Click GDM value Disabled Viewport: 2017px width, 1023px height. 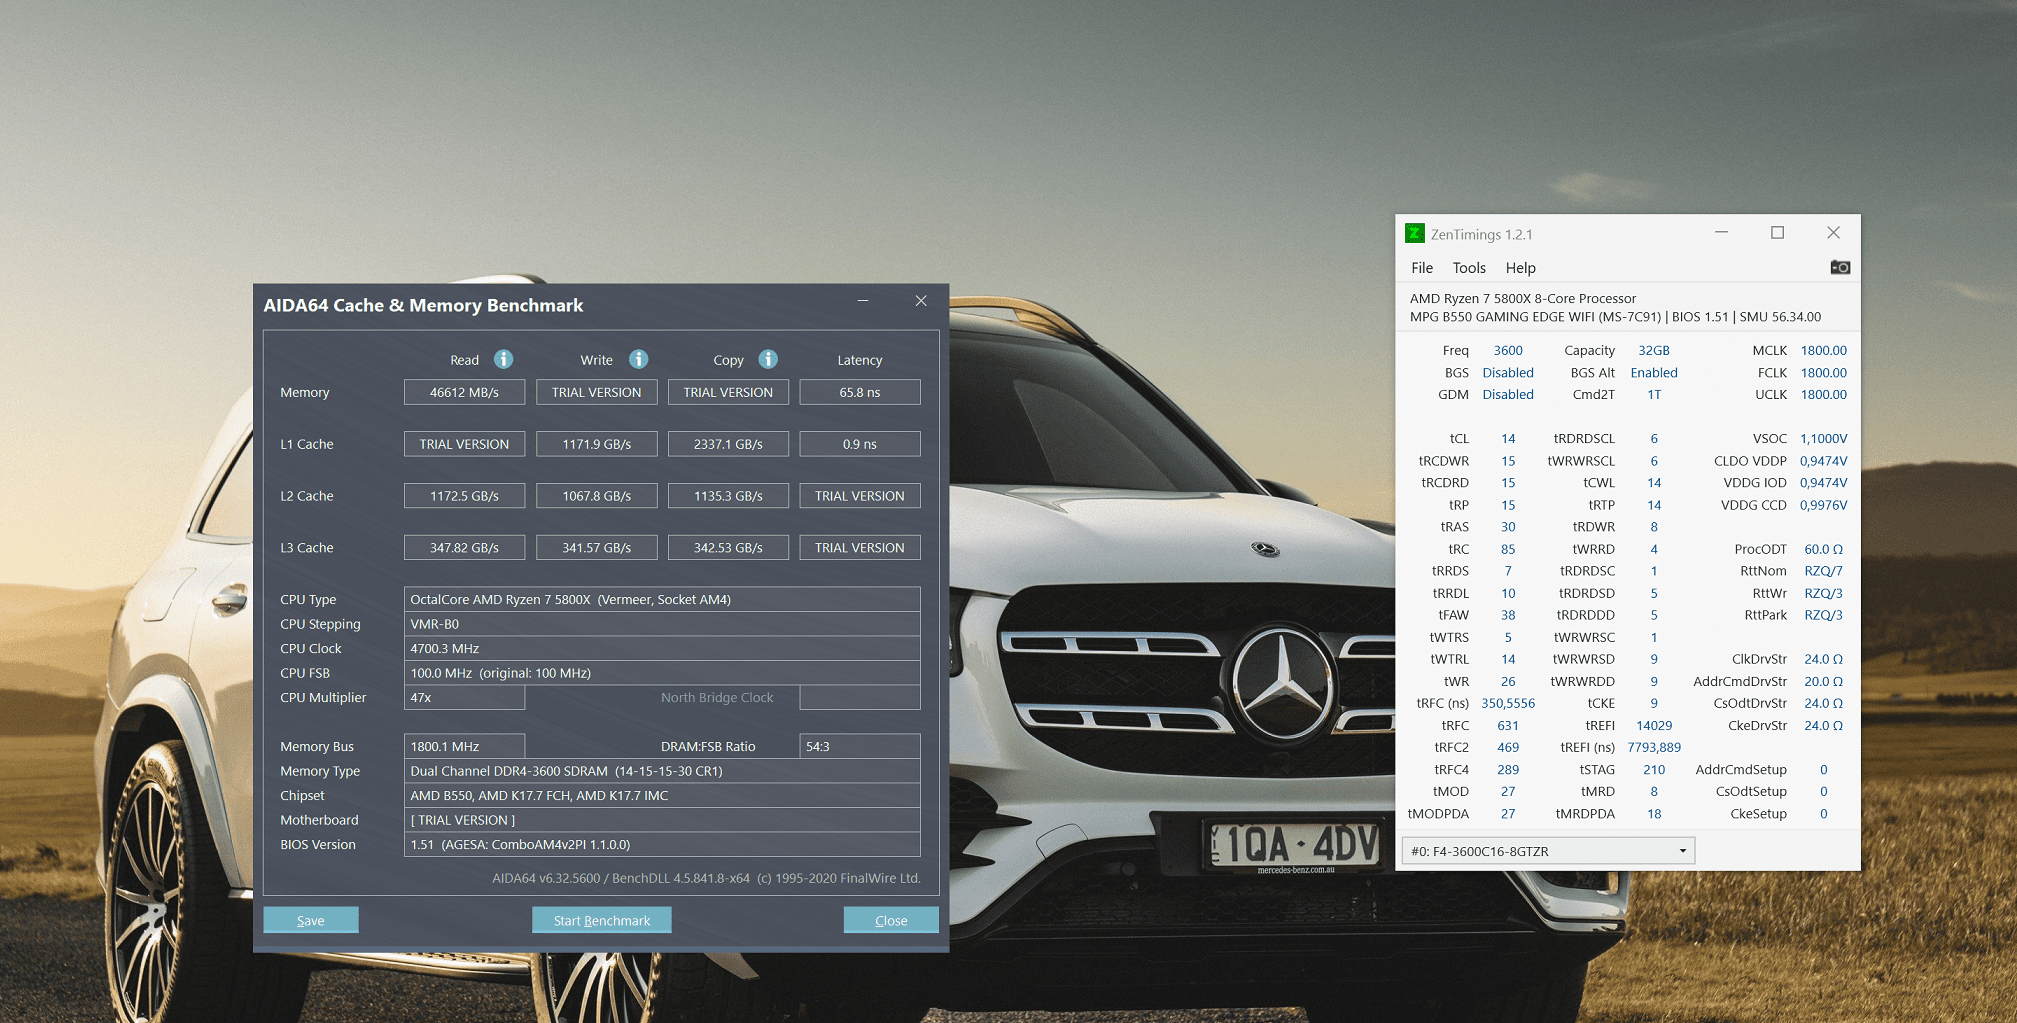(x=1508, y=394)
